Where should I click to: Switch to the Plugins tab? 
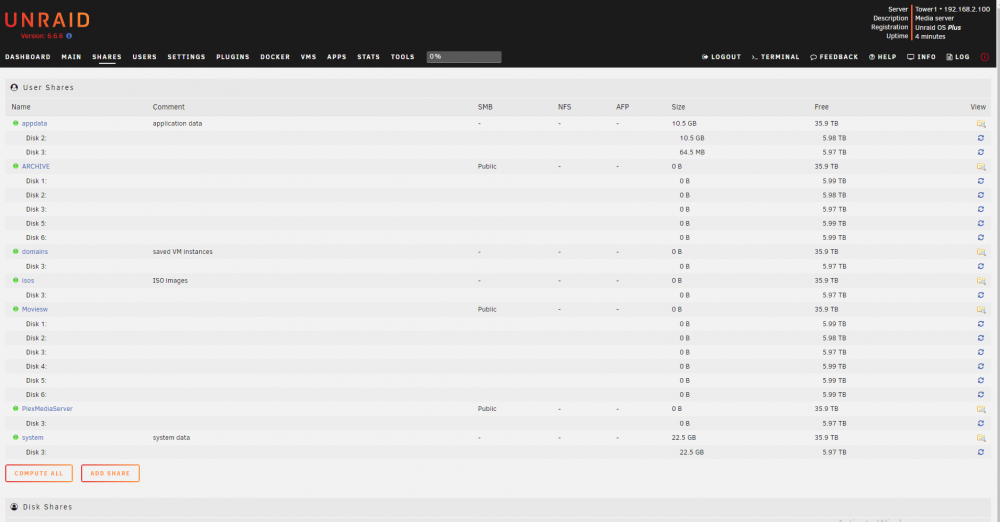(233, 57)
